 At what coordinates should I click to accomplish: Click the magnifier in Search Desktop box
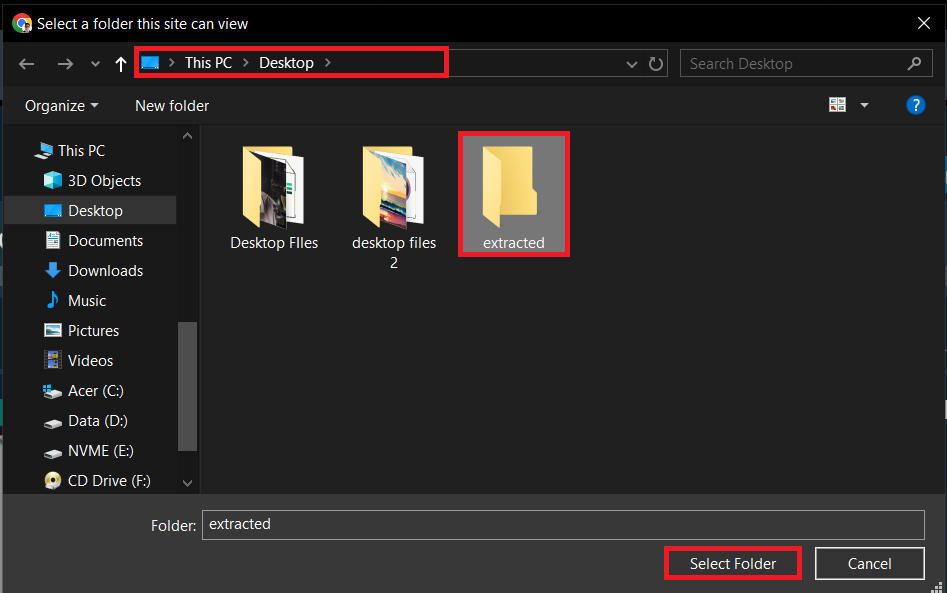pyautogui.click(x=914, y=63)
